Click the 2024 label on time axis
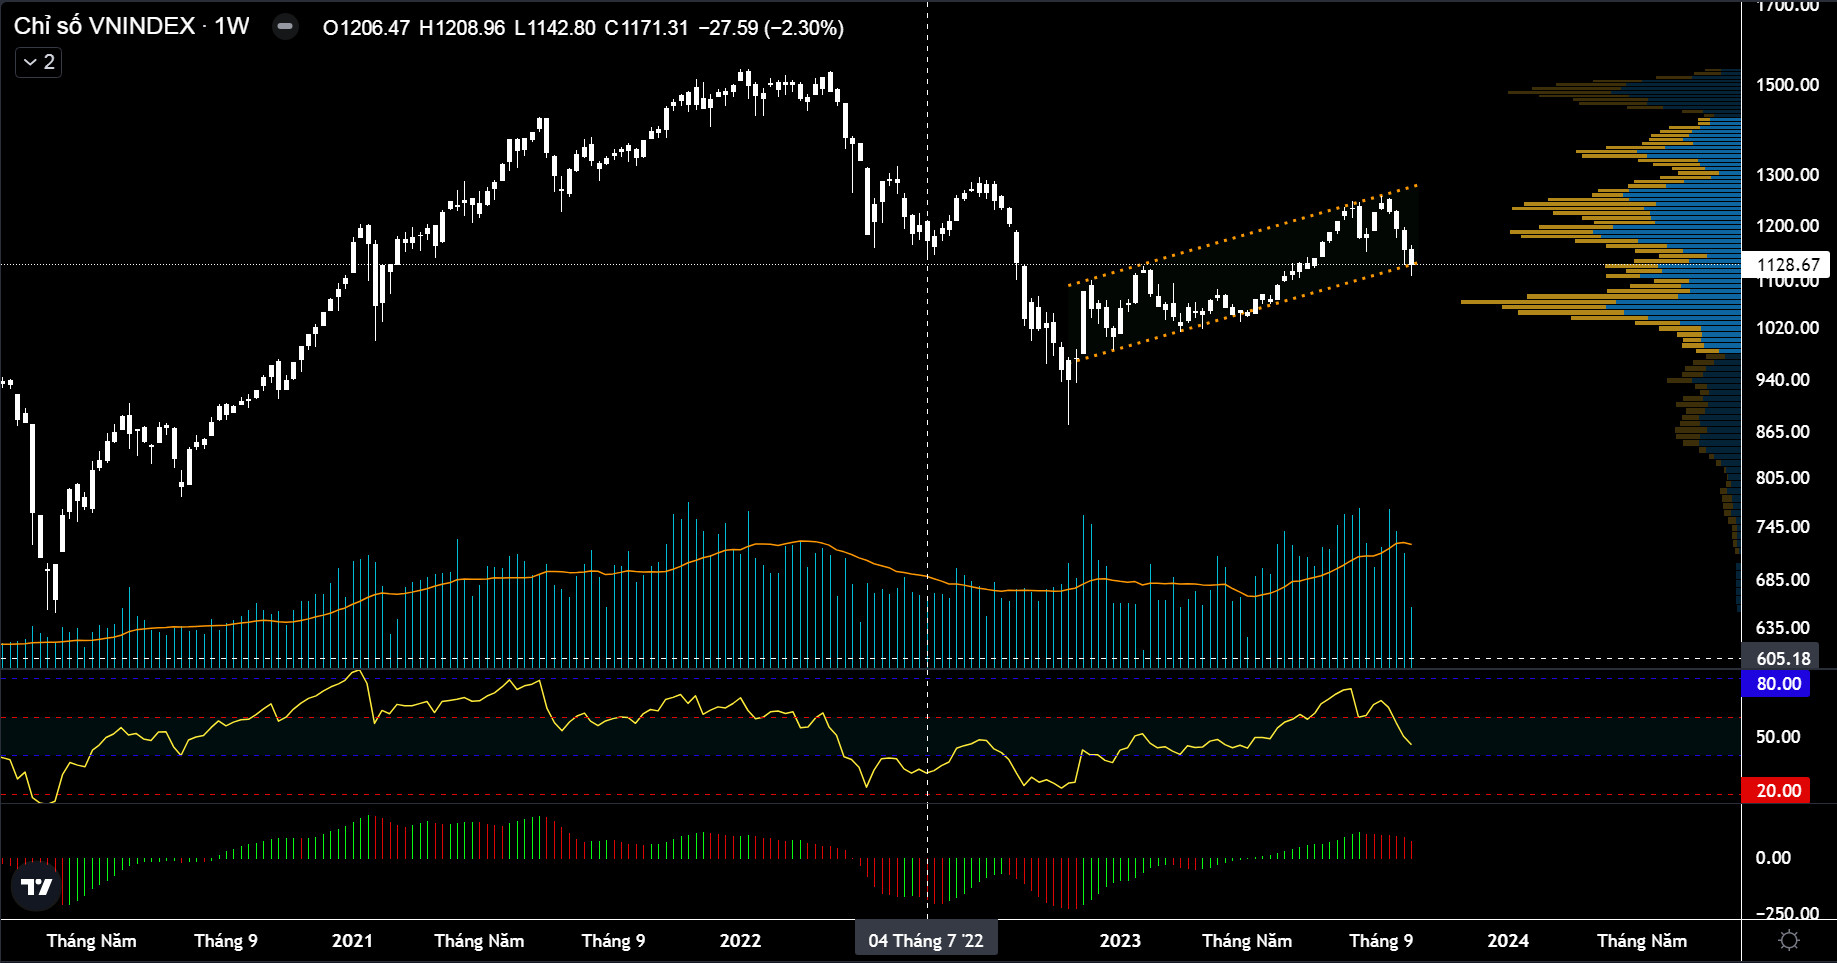Viewport: 1837px width, 963px height. pos(1508,941)
